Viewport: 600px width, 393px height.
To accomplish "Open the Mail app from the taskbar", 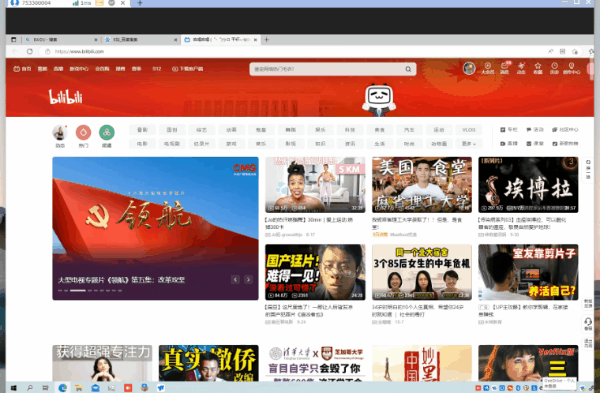I will tap(95, 388).
